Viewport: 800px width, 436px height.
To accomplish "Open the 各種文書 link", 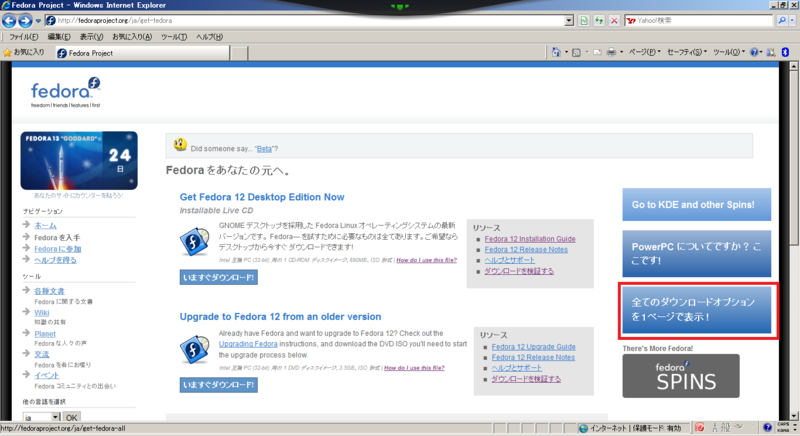I will pyautogui.click(x=49, y=291).
